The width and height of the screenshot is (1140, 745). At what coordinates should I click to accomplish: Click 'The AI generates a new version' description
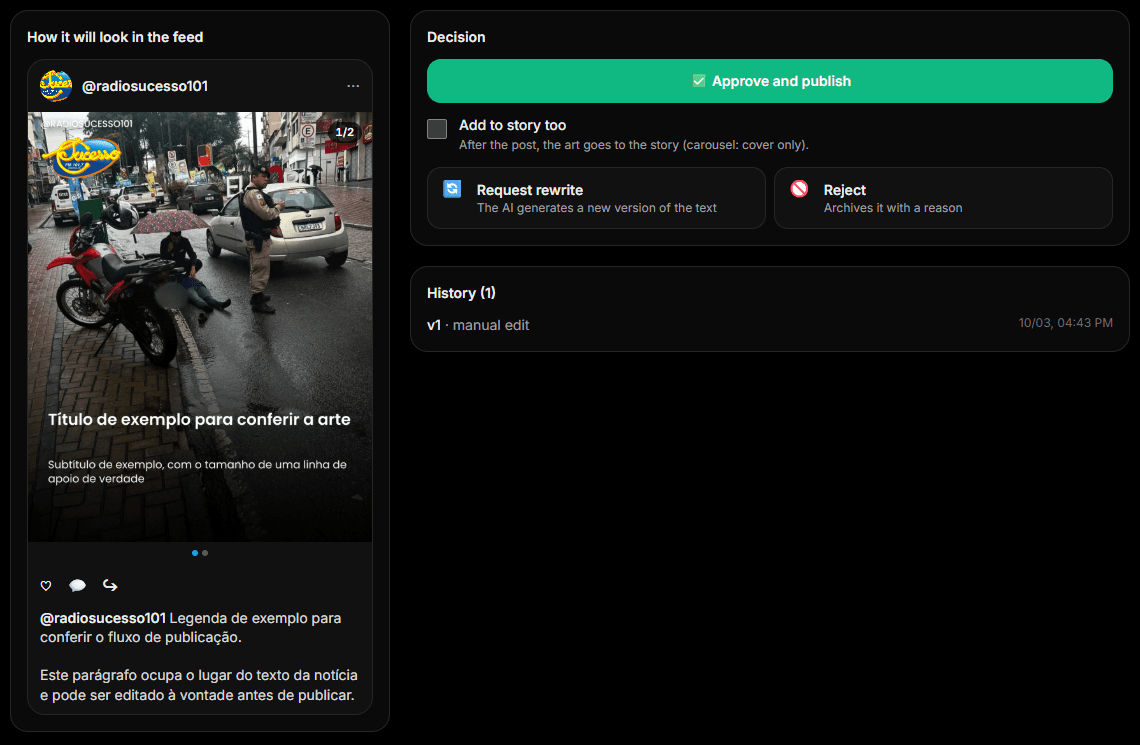(596, 208)
